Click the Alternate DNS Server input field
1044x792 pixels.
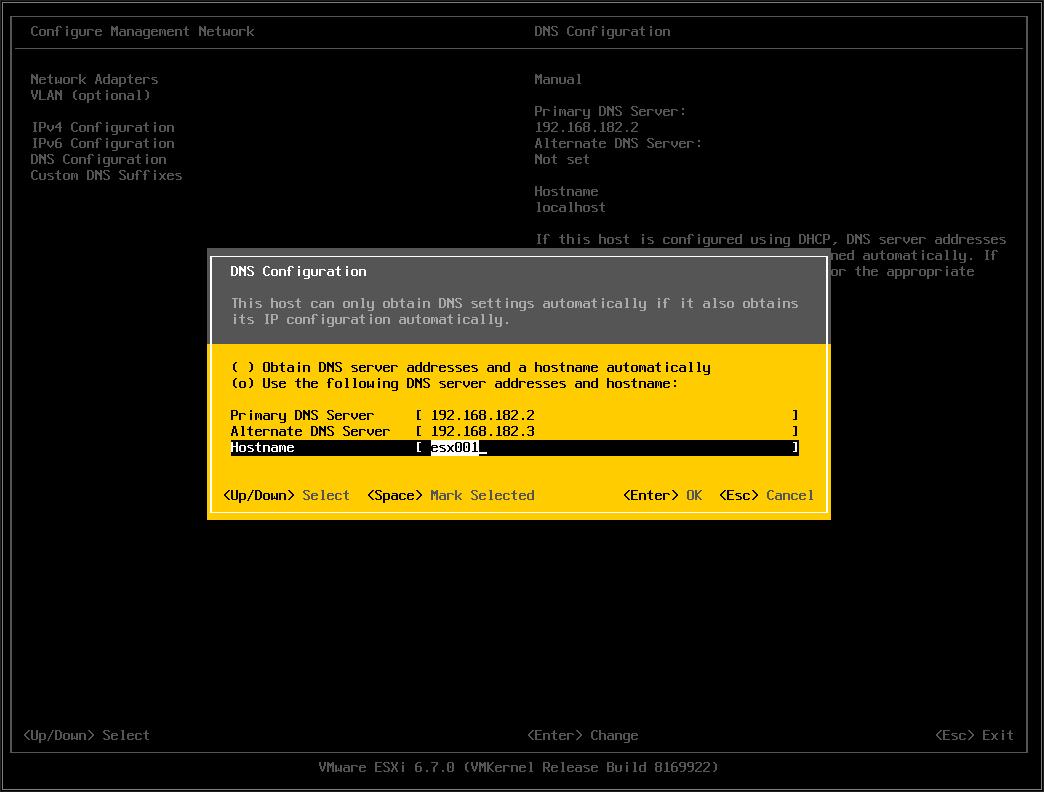coord(607,431)
